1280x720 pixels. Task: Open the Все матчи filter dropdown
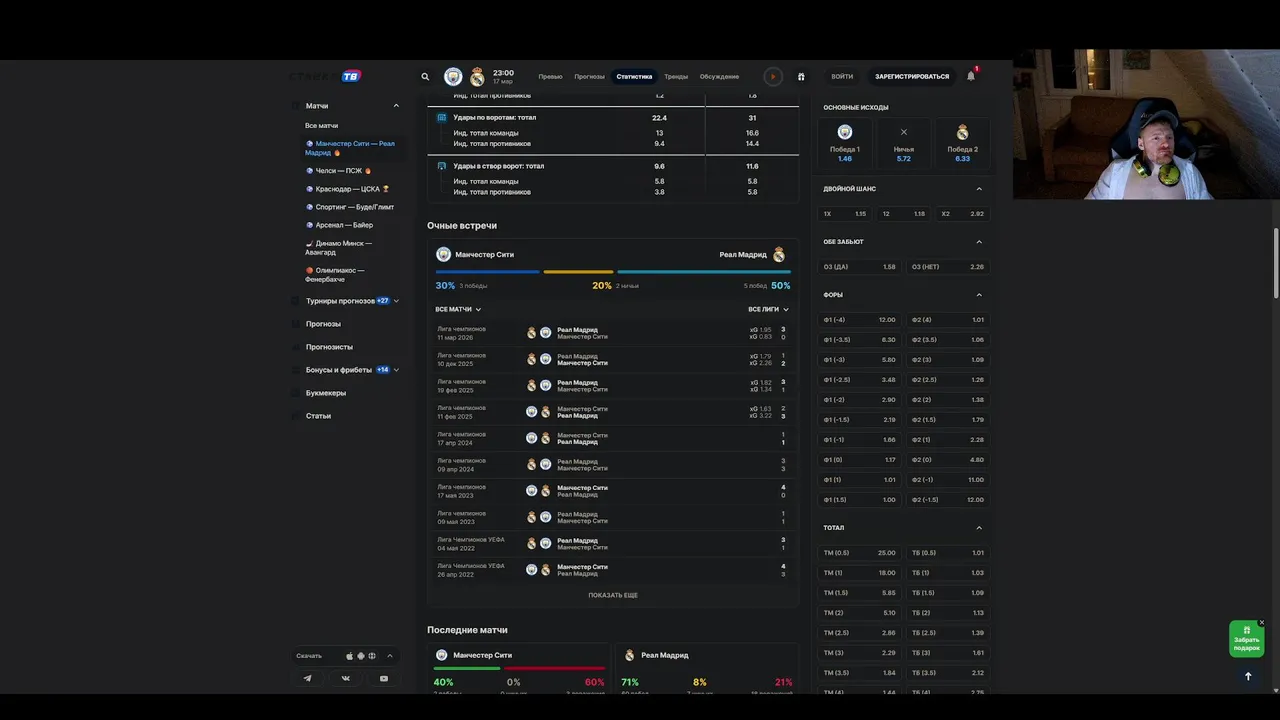click(458, 309)
